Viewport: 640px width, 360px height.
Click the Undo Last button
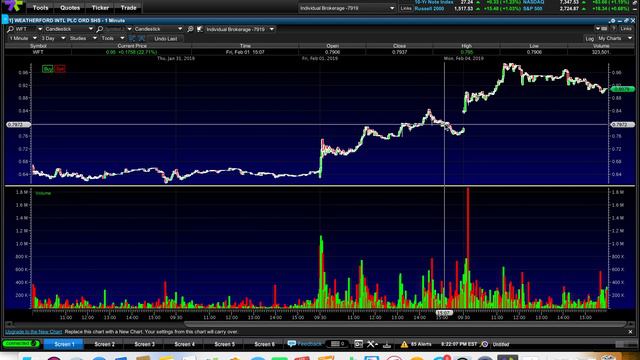(166, 39)
